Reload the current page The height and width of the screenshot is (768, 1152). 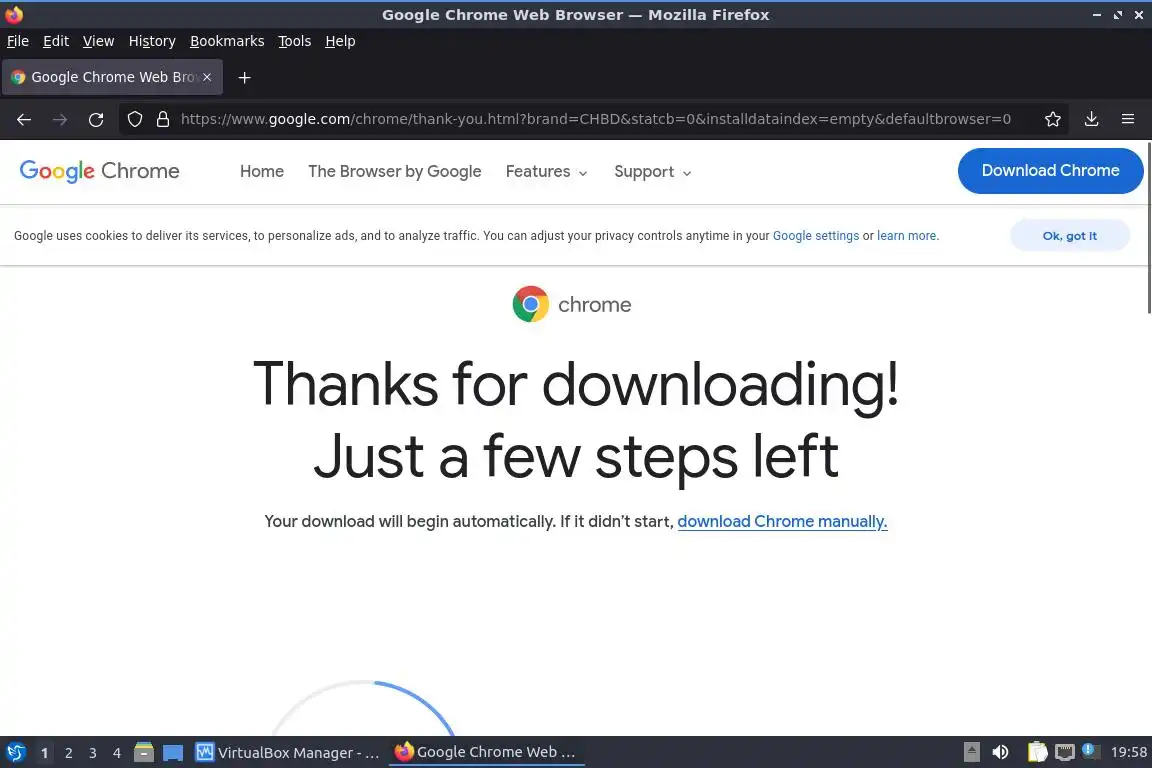96,119
